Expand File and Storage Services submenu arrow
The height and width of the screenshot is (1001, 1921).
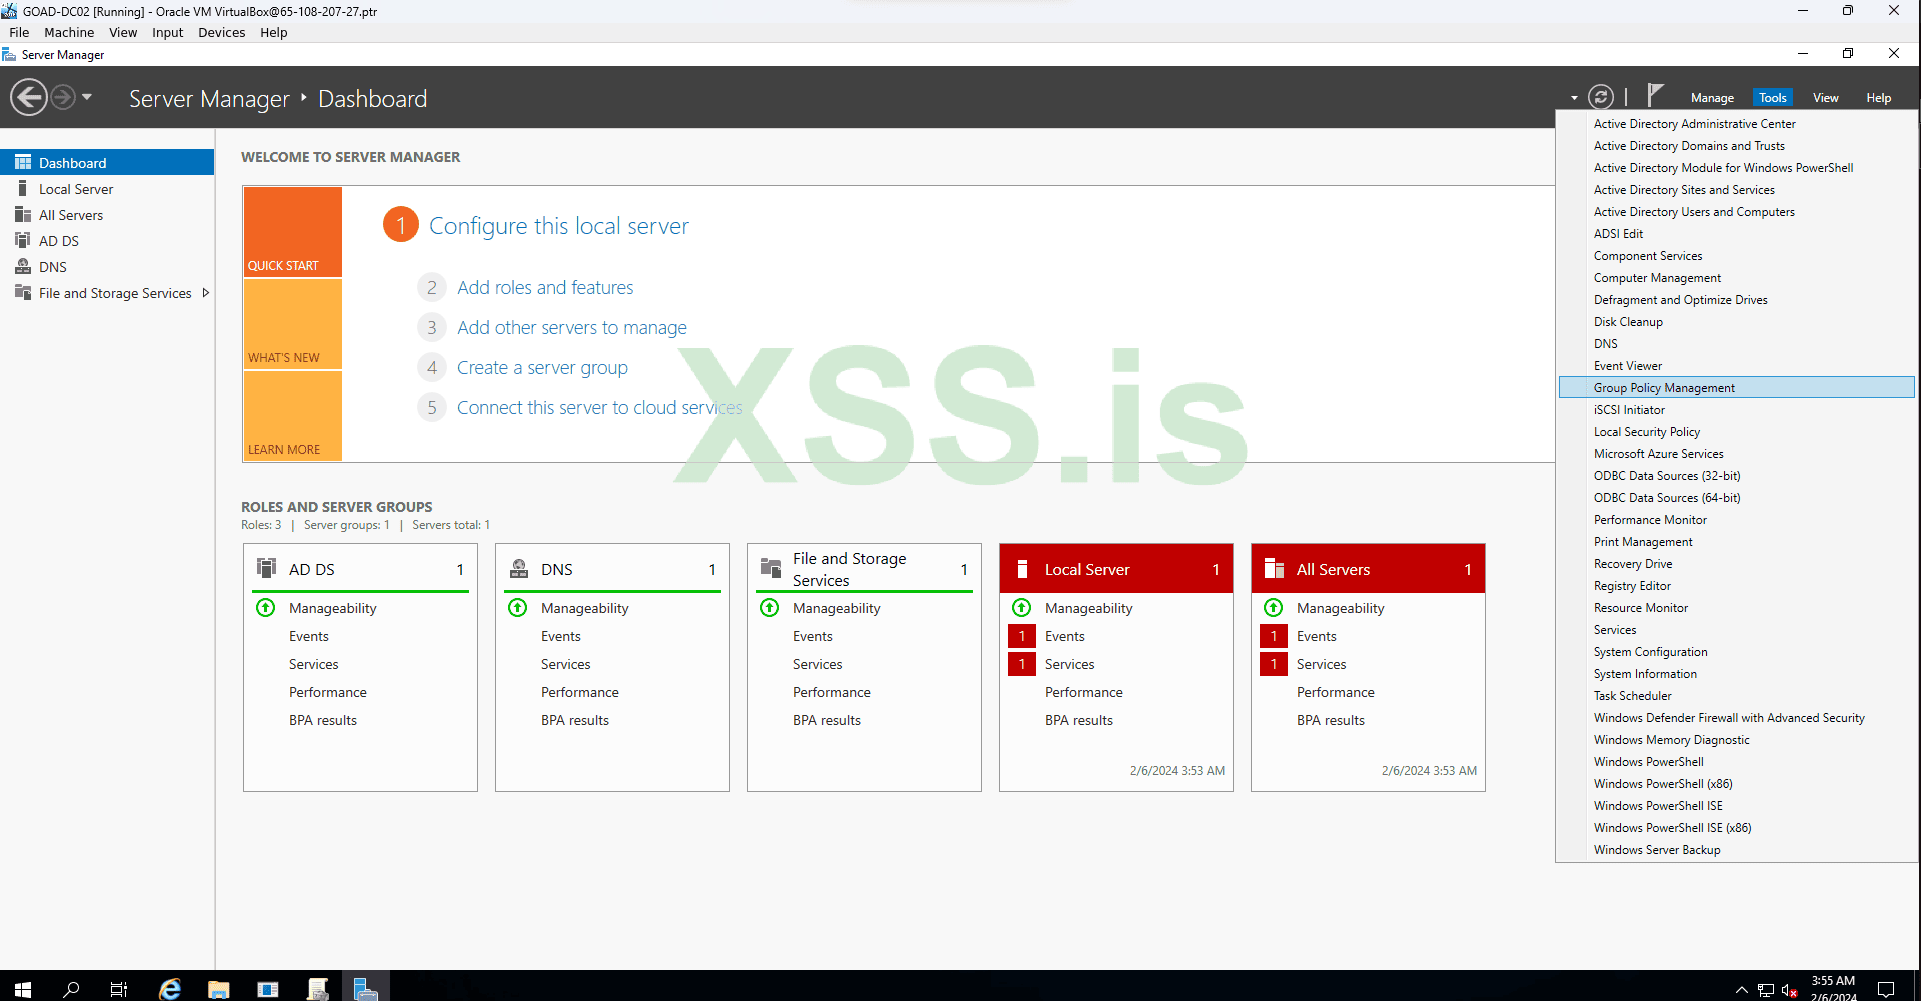click(x=205, y=292)
